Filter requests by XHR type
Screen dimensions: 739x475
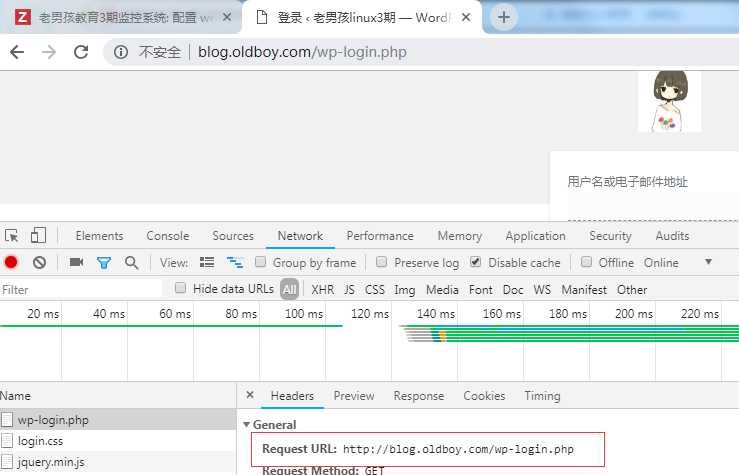(322, 290)
